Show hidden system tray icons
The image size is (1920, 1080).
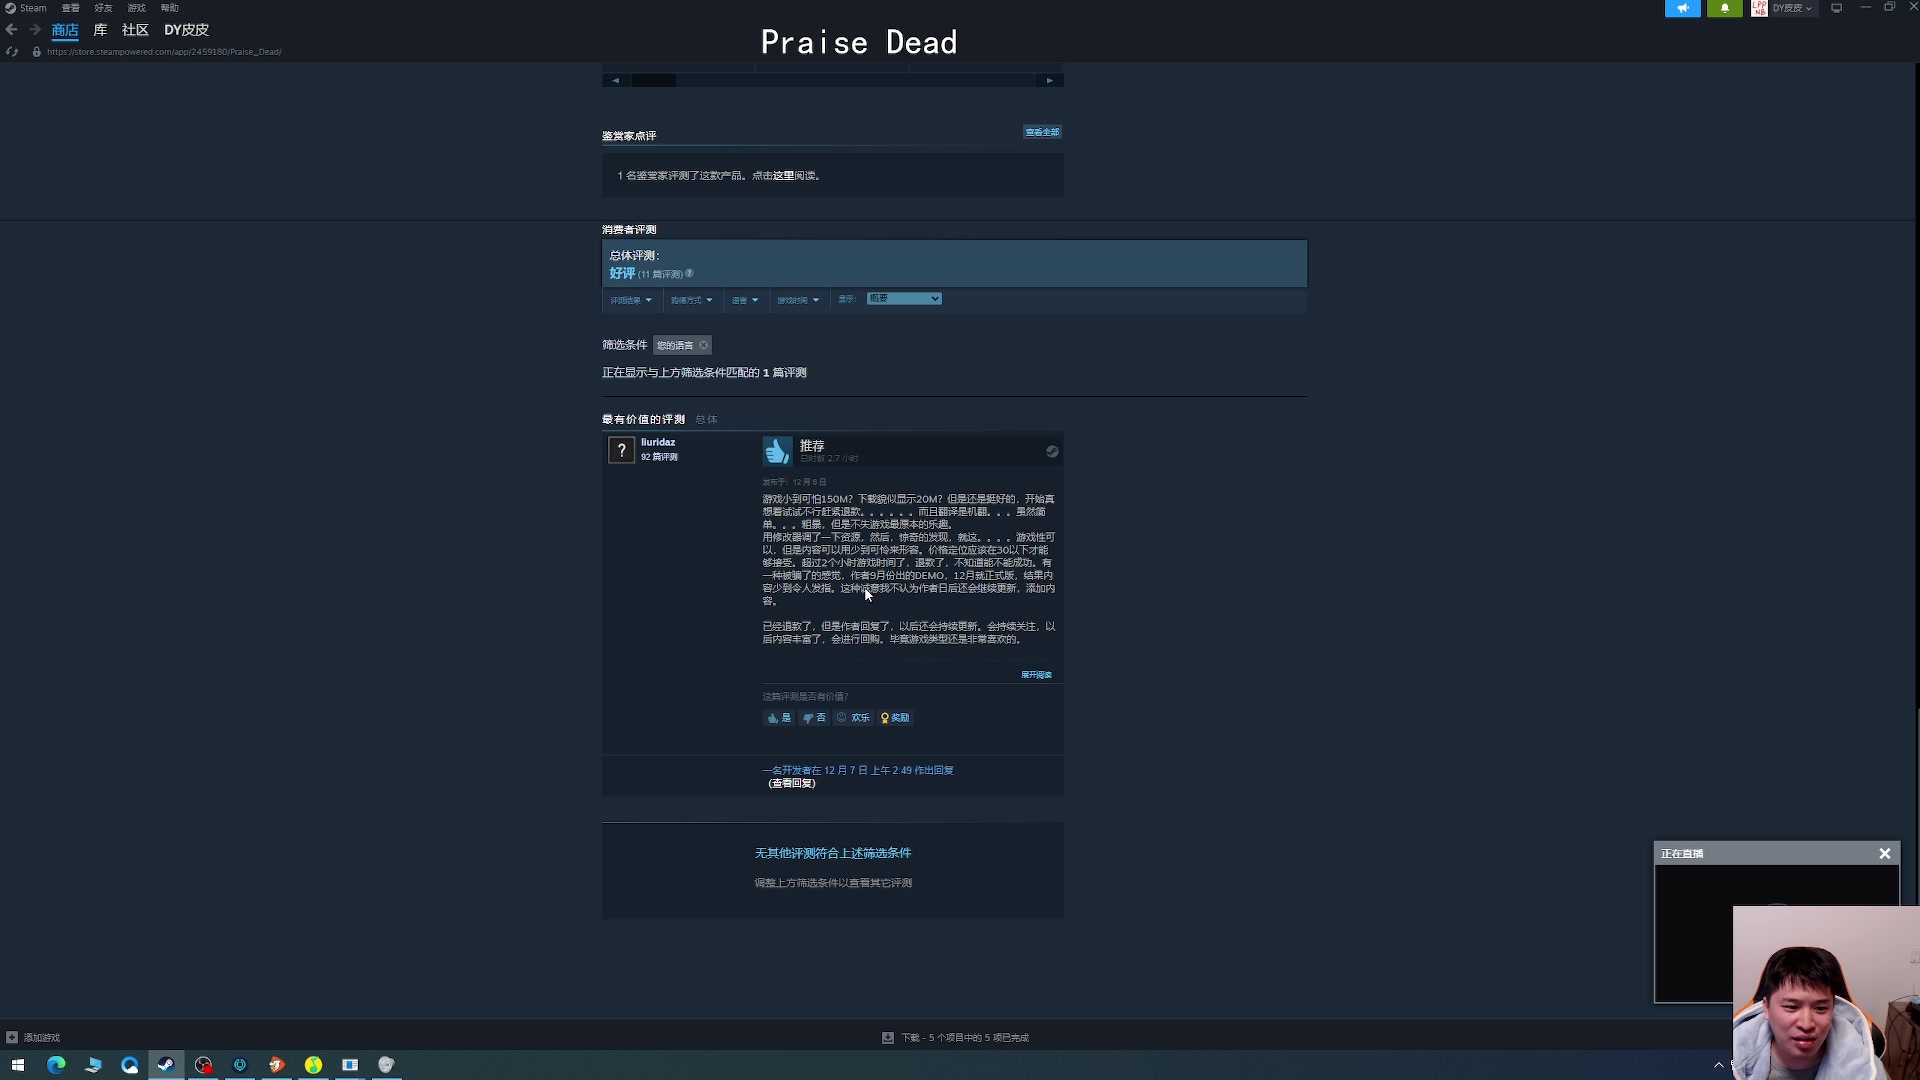point(1719,1065)
